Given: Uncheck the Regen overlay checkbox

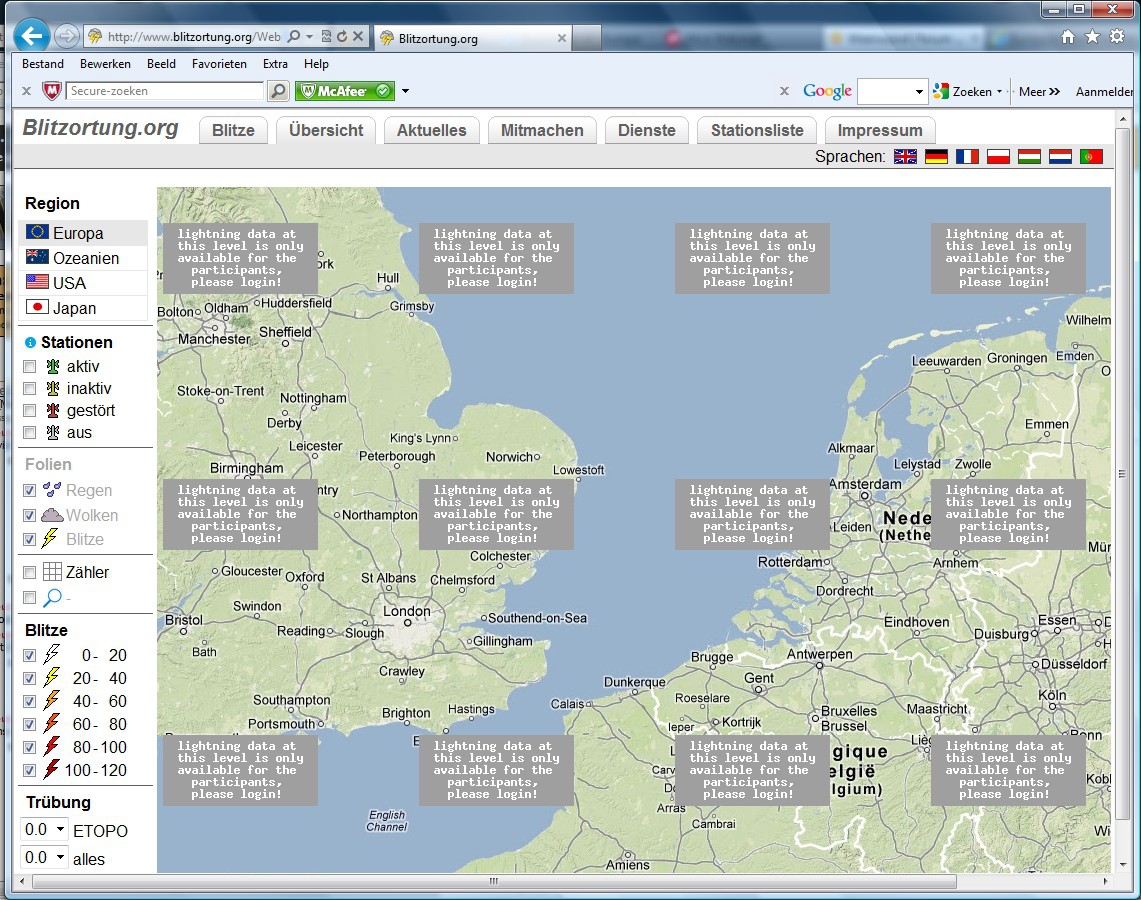Looking at the screenshot, I should click(x=30, y=490).
